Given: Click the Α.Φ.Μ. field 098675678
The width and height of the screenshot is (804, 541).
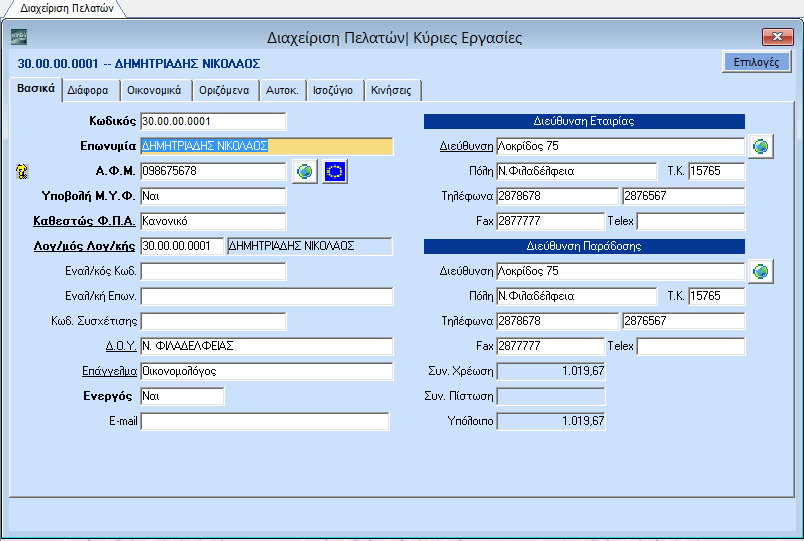Looking at the screenshot, I should [x=213, y=171].
